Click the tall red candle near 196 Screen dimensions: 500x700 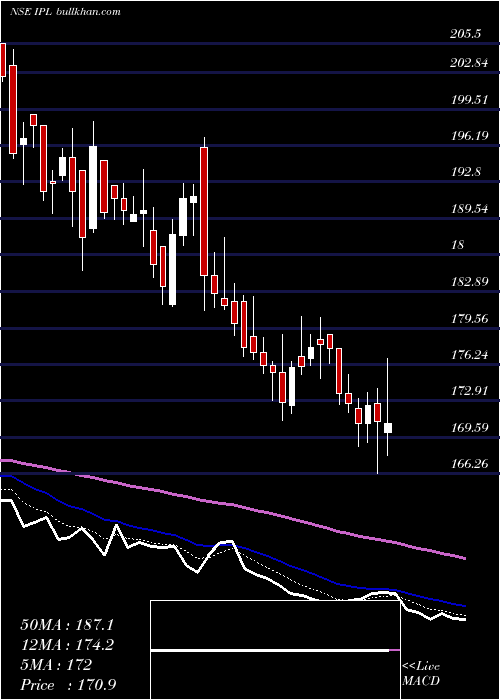204,211
